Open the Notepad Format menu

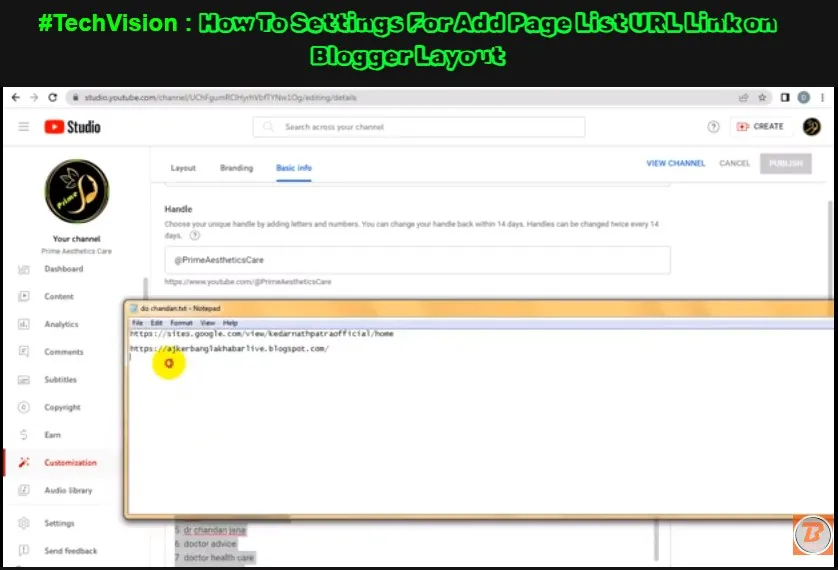[x=181, y=323]
